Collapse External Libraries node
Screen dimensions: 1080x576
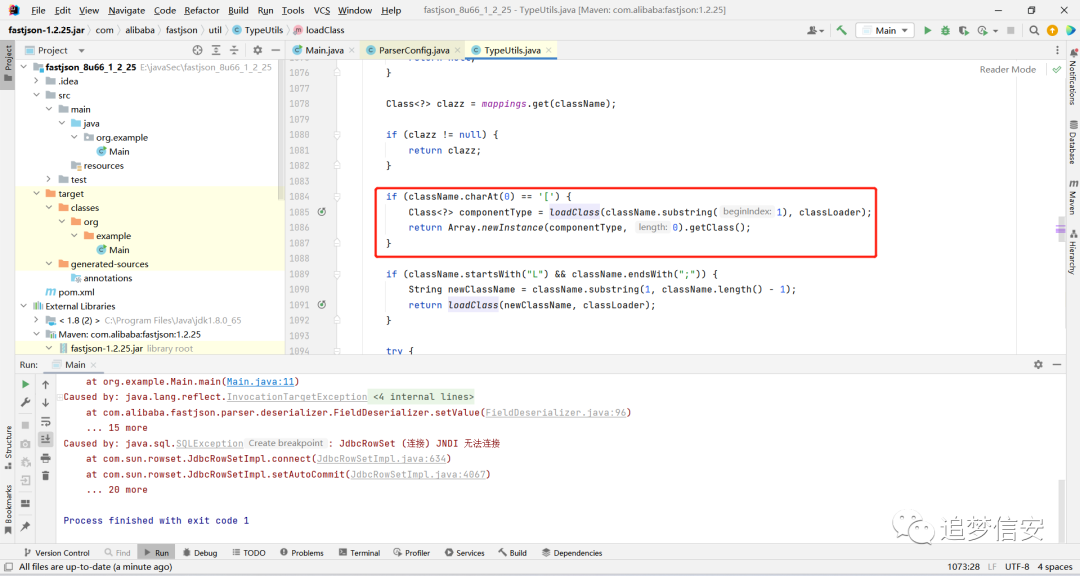(24, 306)
